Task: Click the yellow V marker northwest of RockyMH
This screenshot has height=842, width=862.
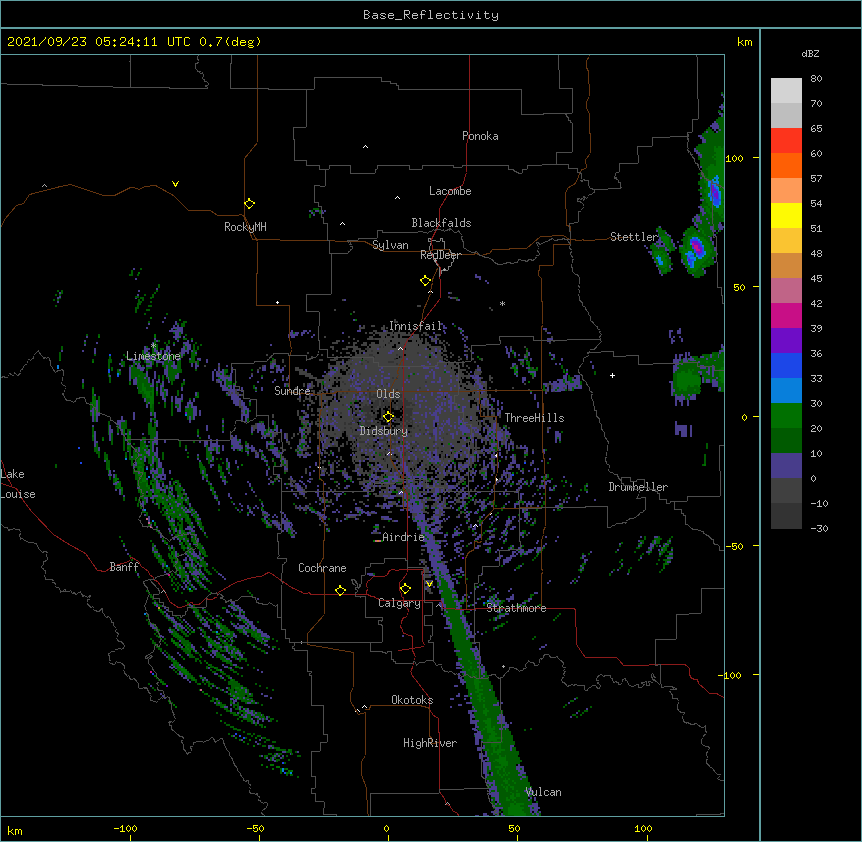Action: pos(175,184)
